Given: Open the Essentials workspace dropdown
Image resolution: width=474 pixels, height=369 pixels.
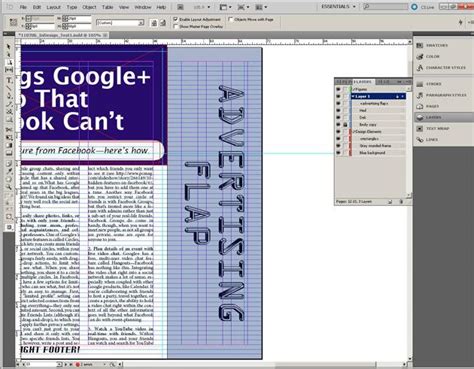Looking at the screenshot, I should (x=338, y=7).
